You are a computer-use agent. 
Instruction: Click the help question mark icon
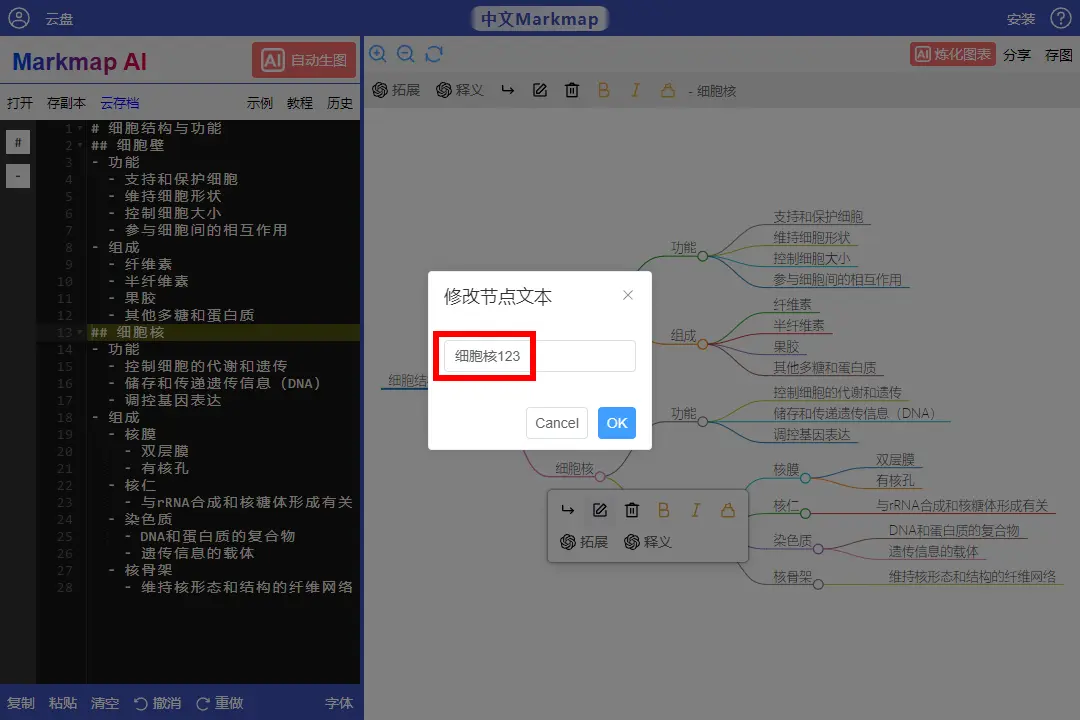coord(1060,18)
